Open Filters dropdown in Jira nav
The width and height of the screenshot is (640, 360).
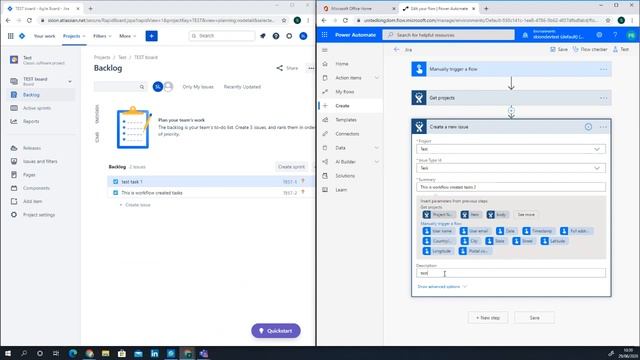point(102,36)
